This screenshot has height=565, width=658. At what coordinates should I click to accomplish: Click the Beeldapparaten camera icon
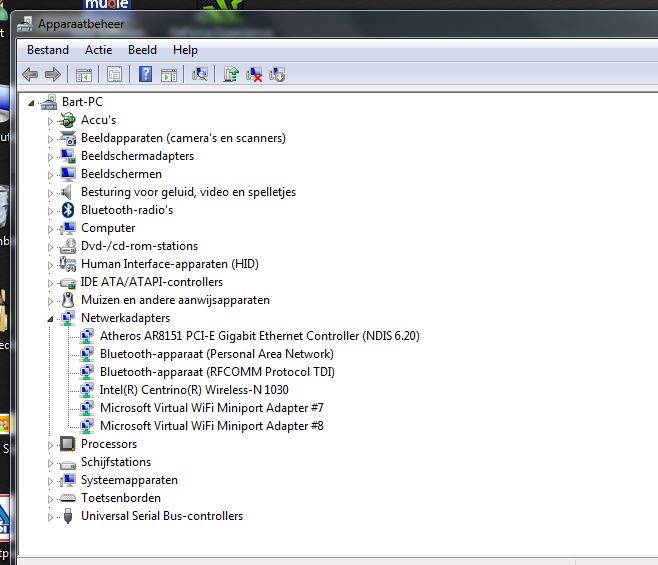pos(68,138)
